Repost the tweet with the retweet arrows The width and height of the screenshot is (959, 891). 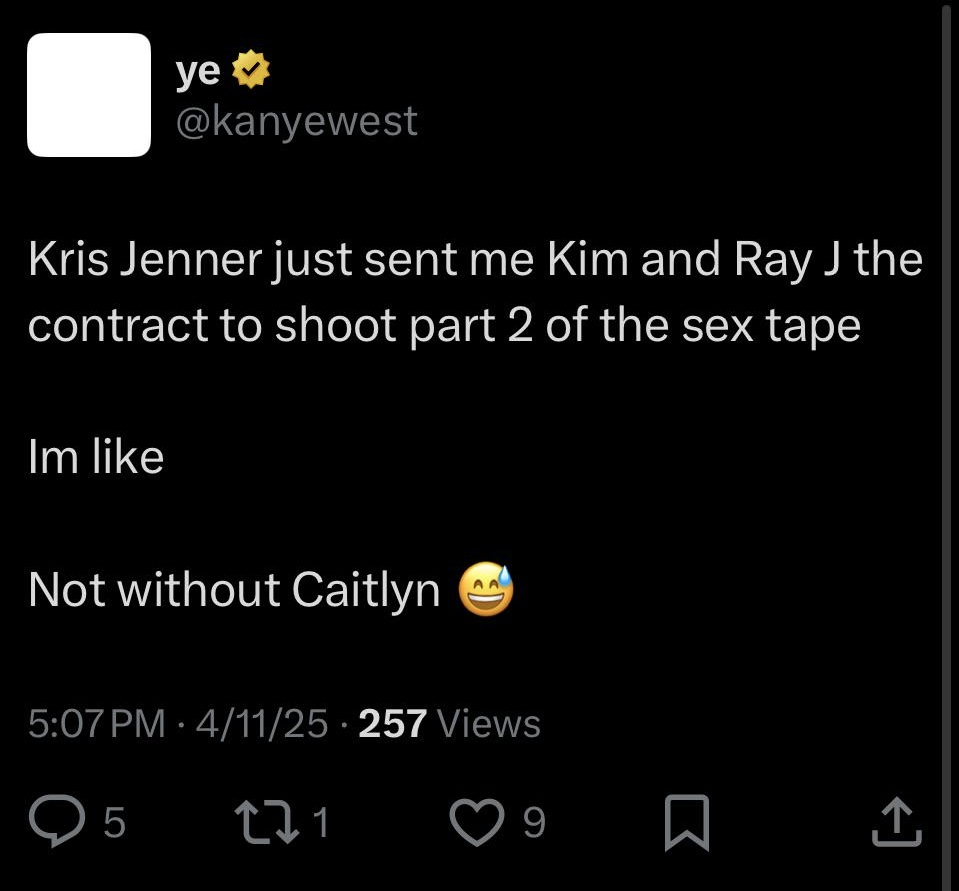click(267, 822)
